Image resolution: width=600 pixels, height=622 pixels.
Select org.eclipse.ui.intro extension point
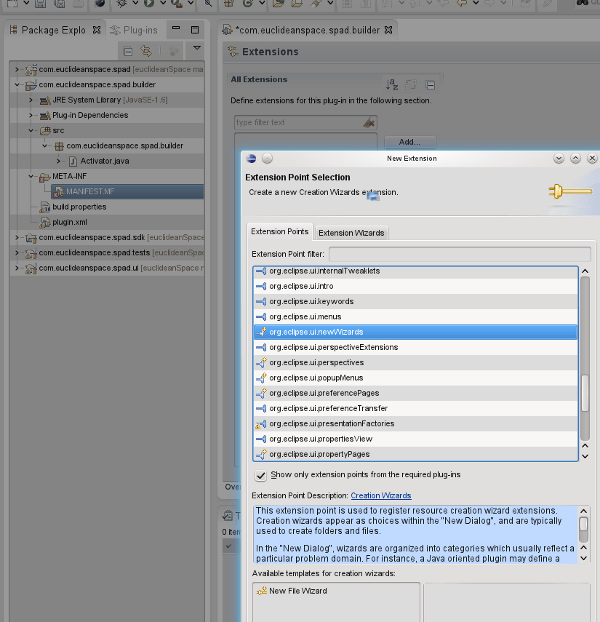[416, 286]
